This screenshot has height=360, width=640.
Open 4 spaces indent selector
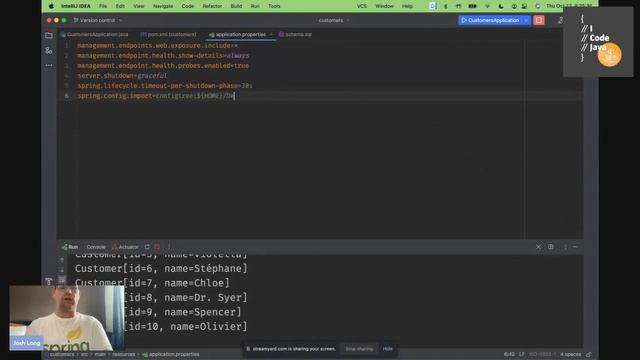(x=571, y=354)
